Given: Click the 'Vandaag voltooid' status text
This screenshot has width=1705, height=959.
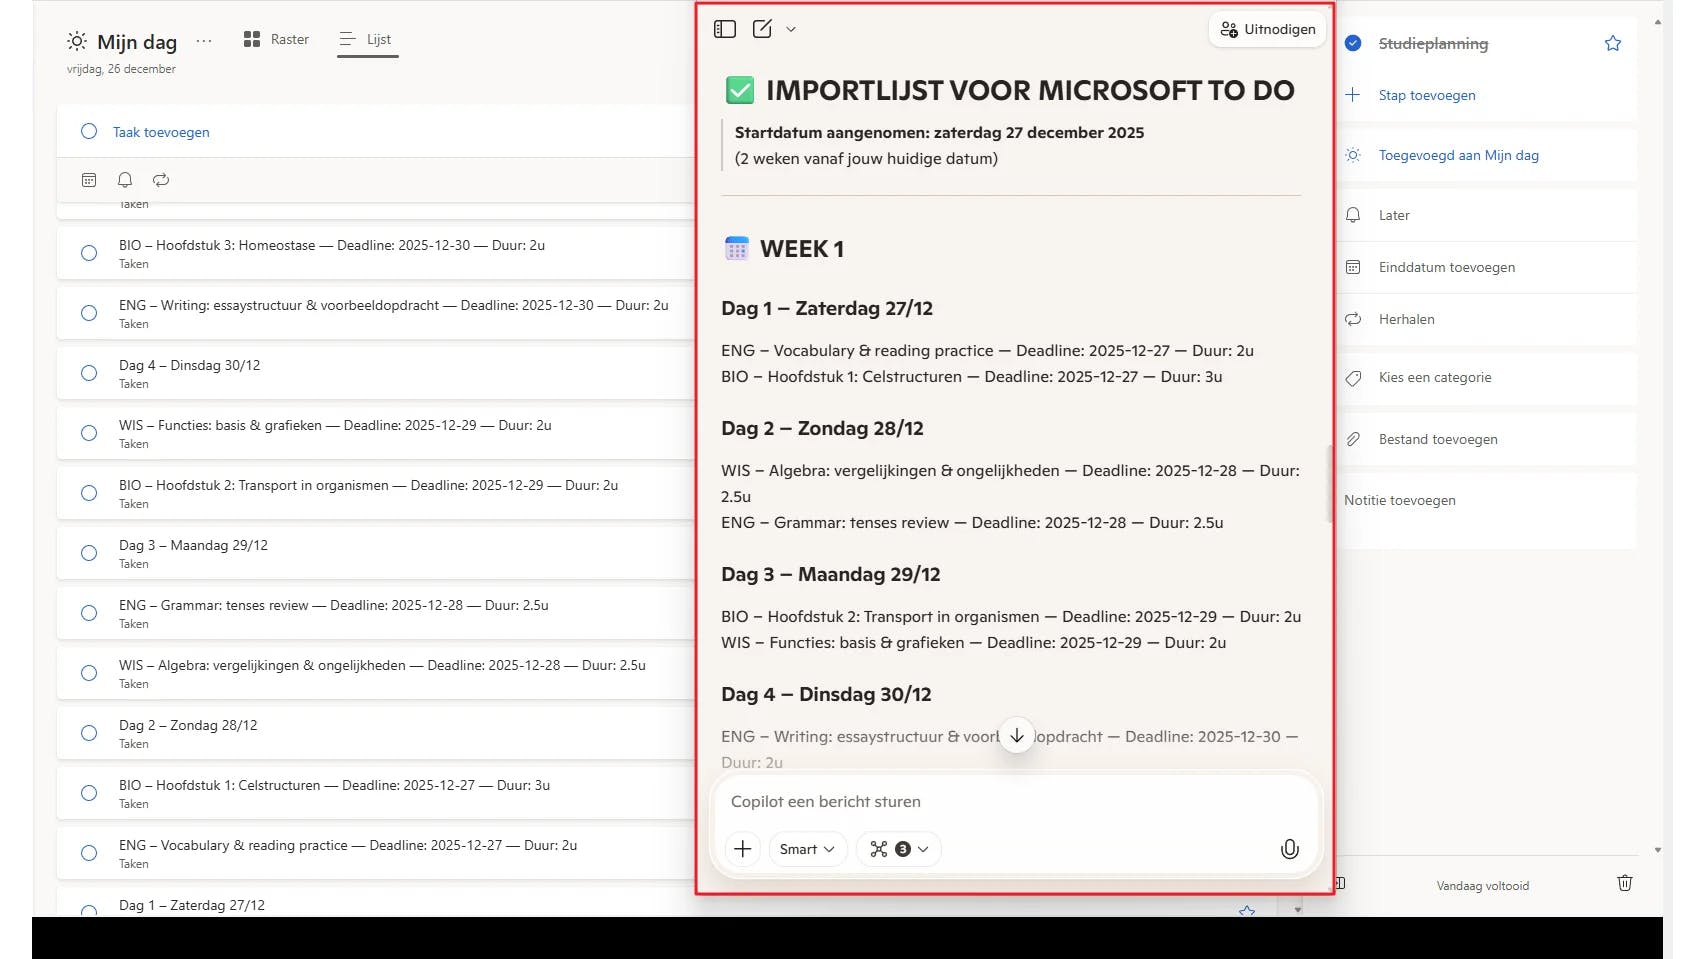Looking at the screenshot, I should point(1483,885).
